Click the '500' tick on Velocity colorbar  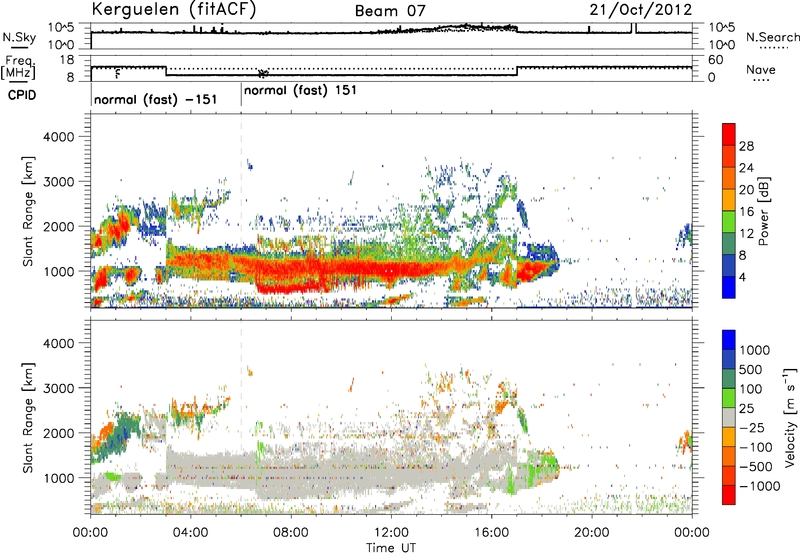click(753, 369)
